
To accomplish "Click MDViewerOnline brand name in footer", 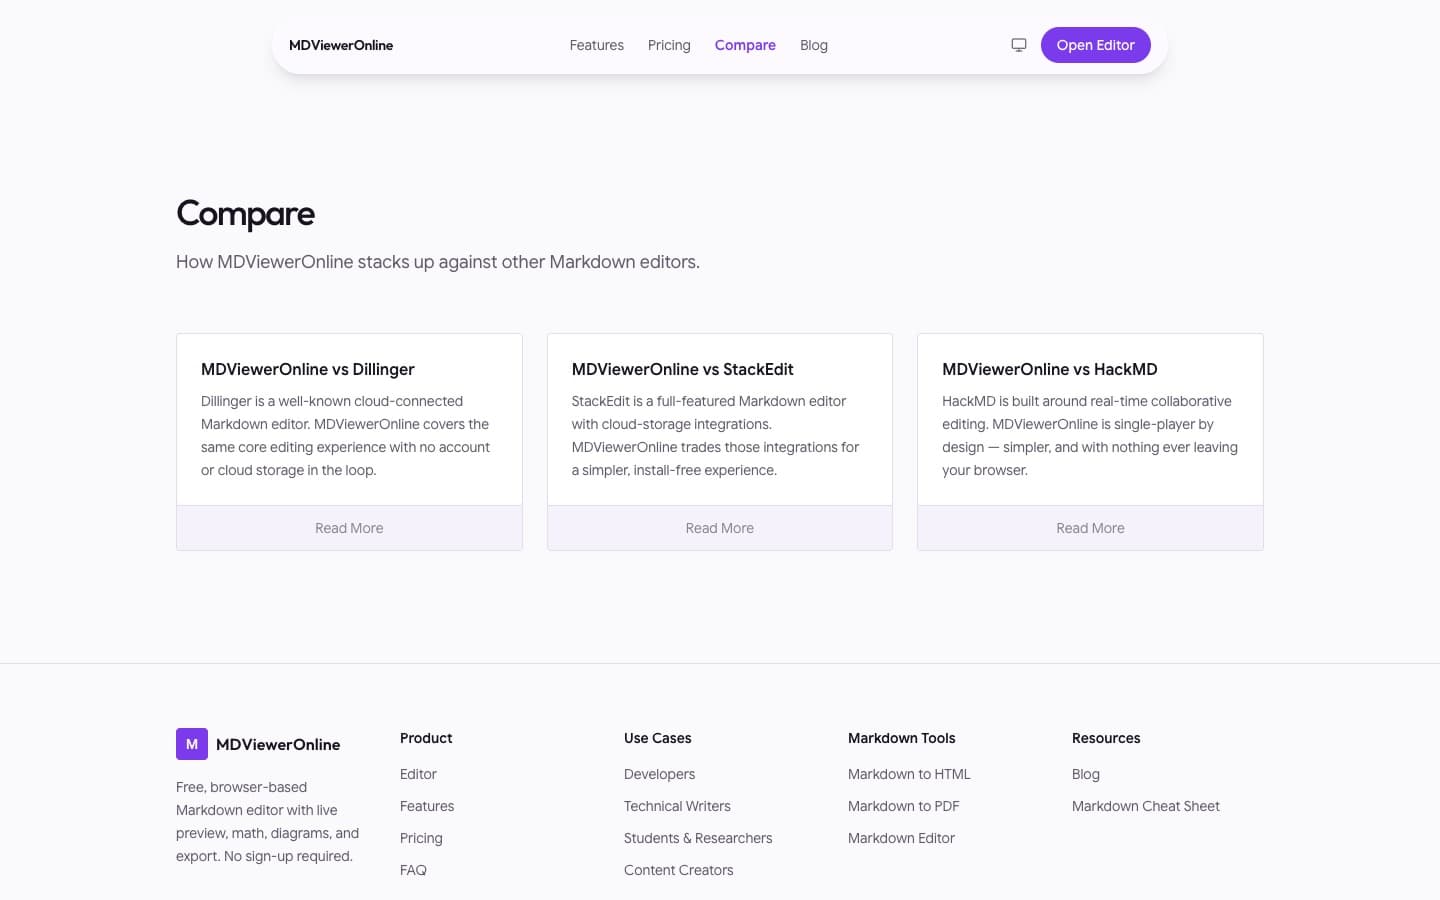I will click(x=278, y=744).
